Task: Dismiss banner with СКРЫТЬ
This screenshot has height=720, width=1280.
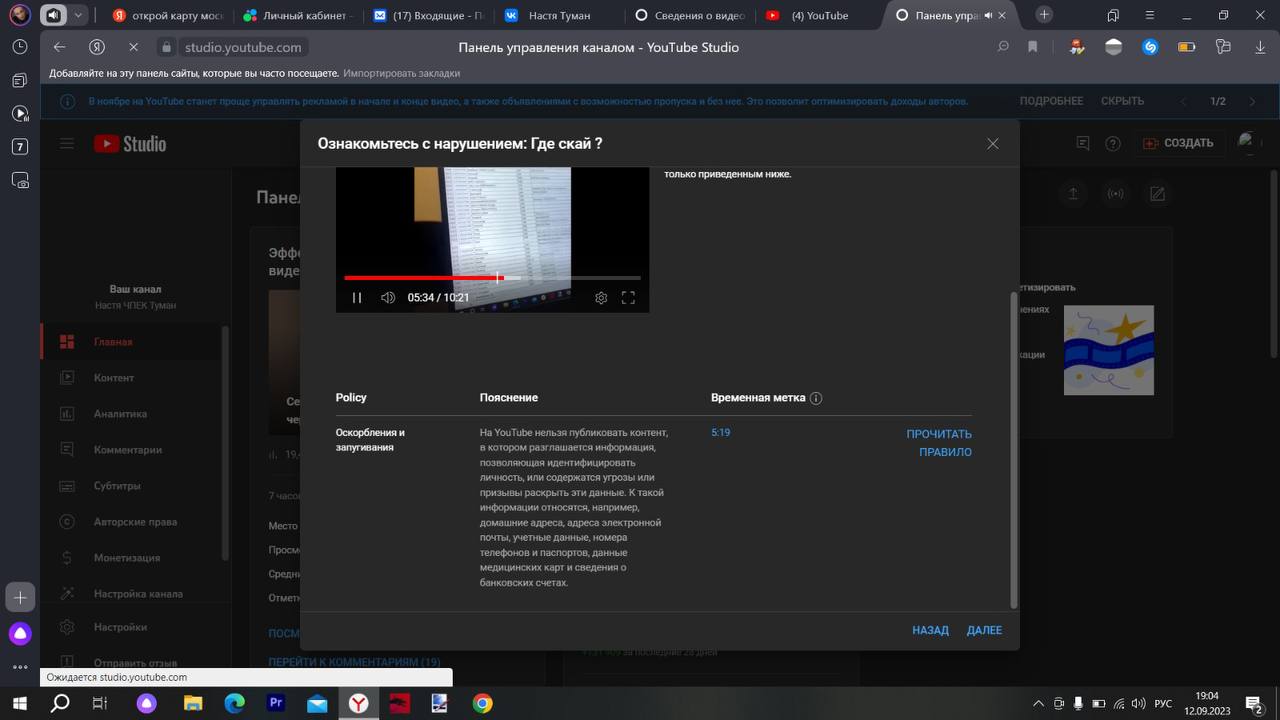Action: [1122, 101]
